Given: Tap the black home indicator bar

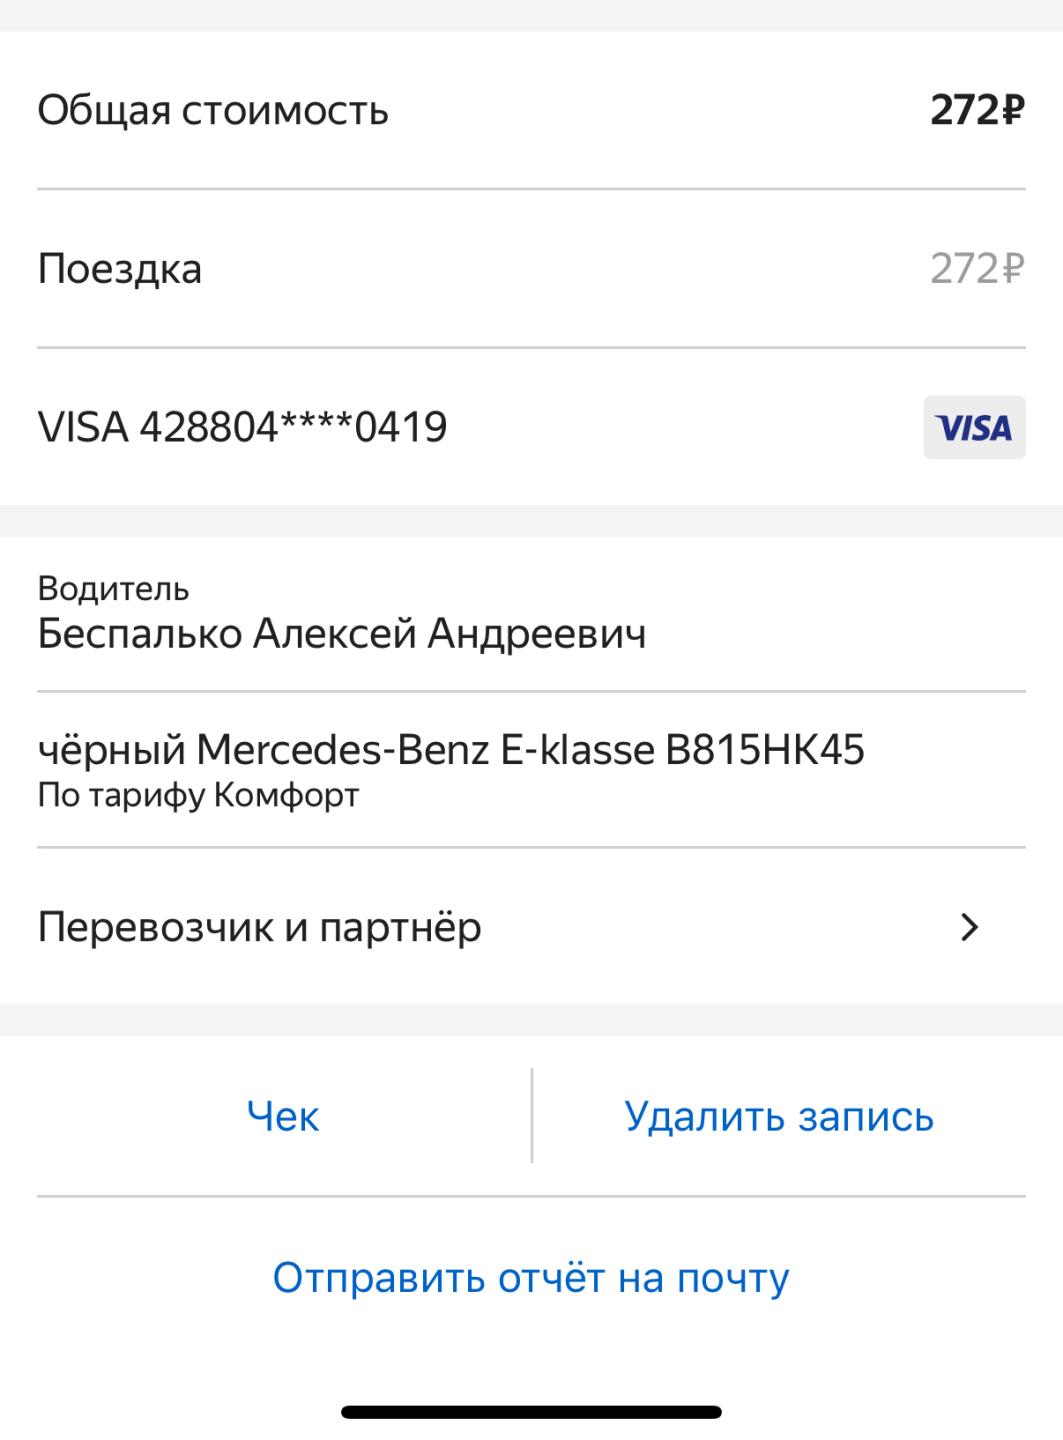Looking at the screenshot, I should pos(531,1412).
